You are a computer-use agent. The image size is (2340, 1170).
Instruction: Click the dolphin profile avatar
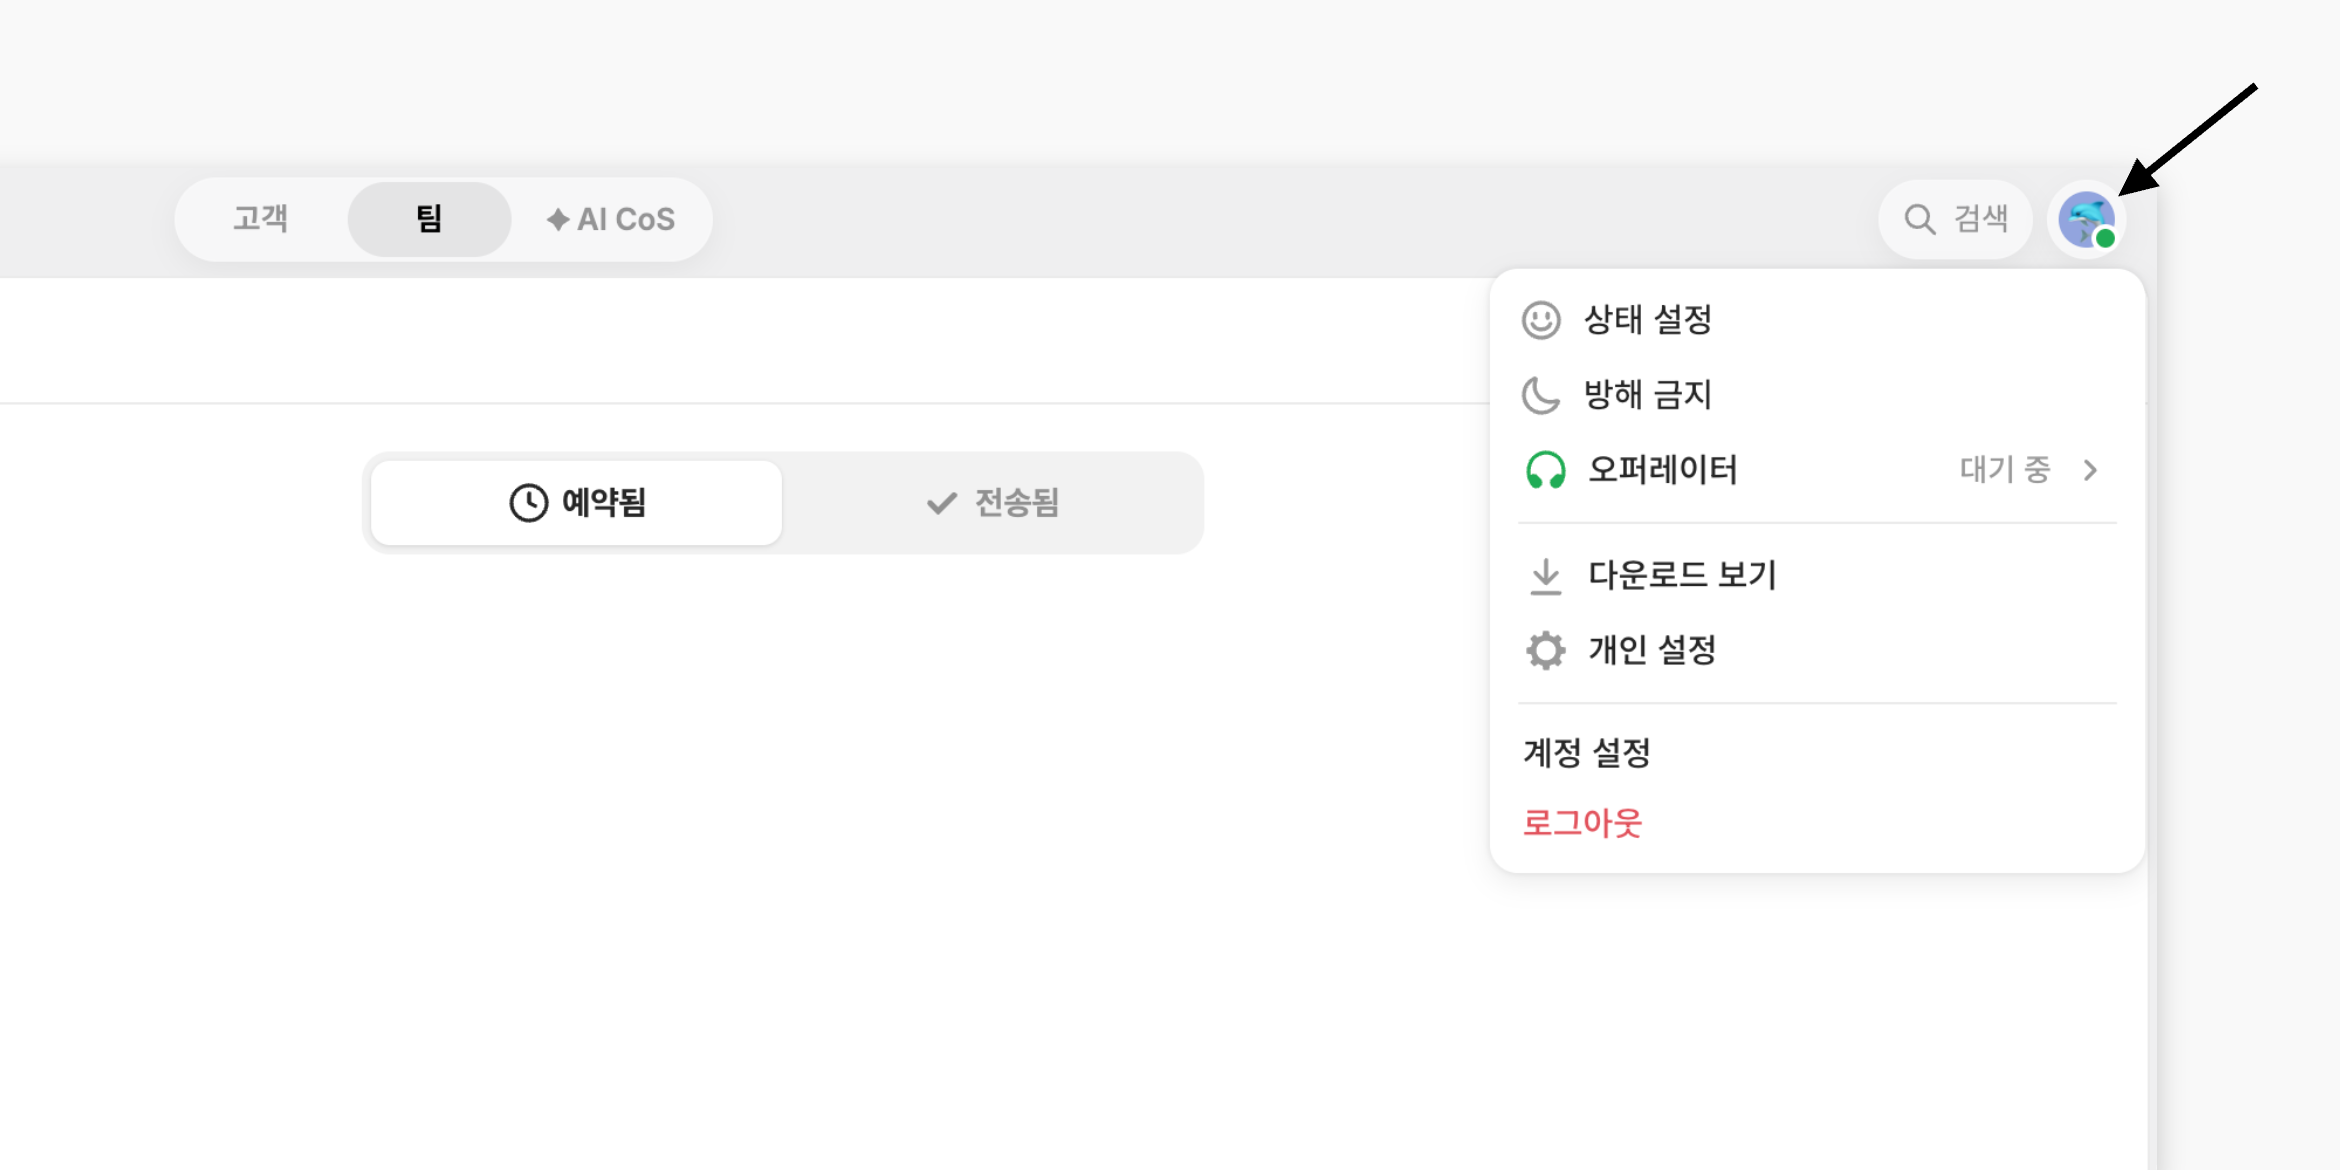(2086, 219)
